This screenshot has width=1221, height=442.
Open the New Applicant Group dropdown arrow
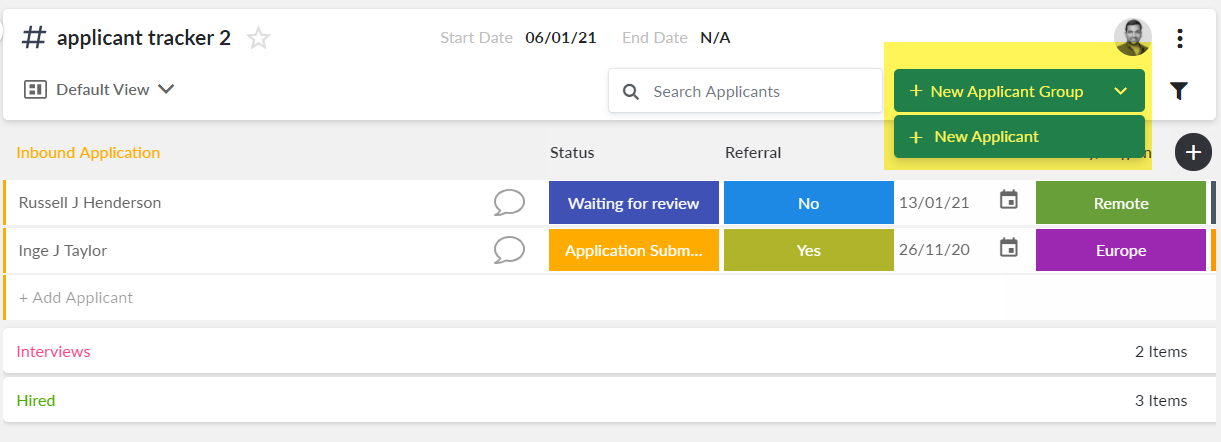pos(1121,91)
